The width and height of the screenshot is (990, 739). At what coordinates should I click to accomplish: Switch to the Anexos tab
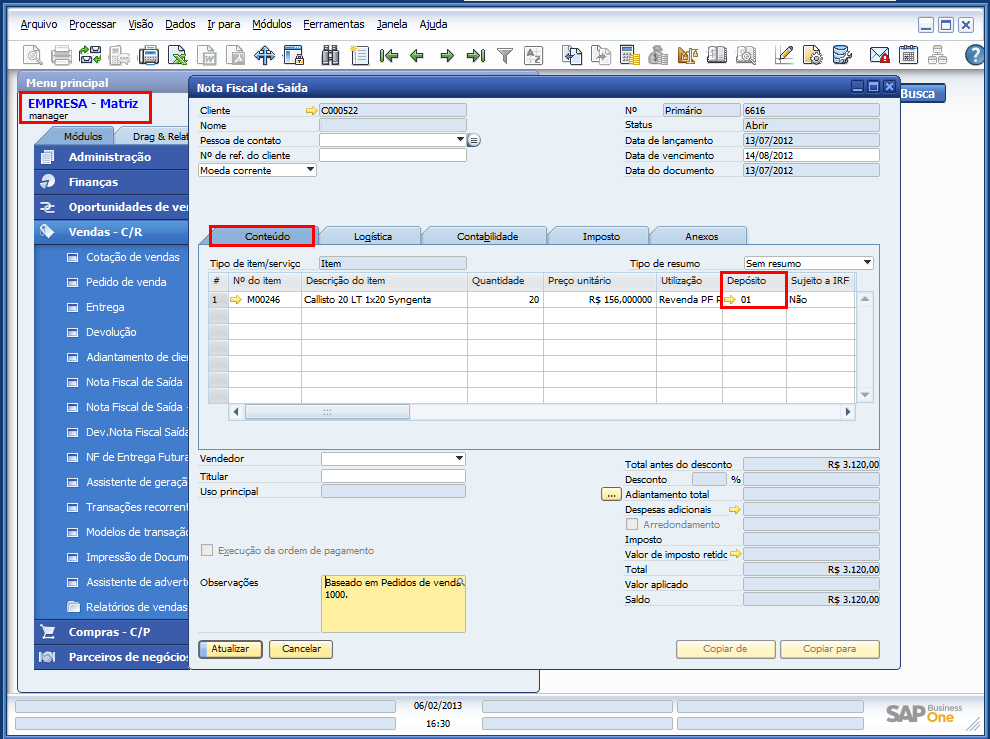[x=701, y=236]
